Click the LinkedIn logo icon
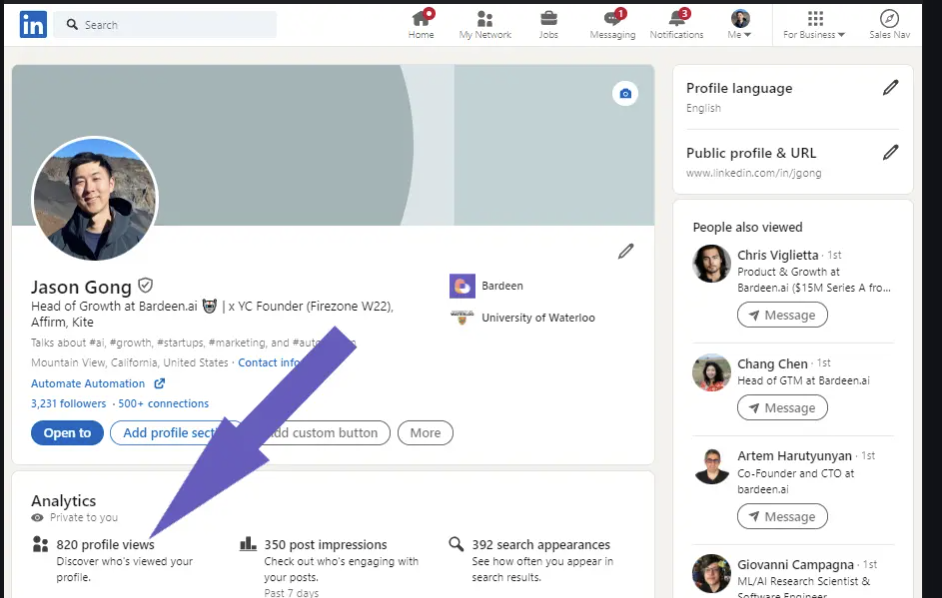 (x=33, y=25)
